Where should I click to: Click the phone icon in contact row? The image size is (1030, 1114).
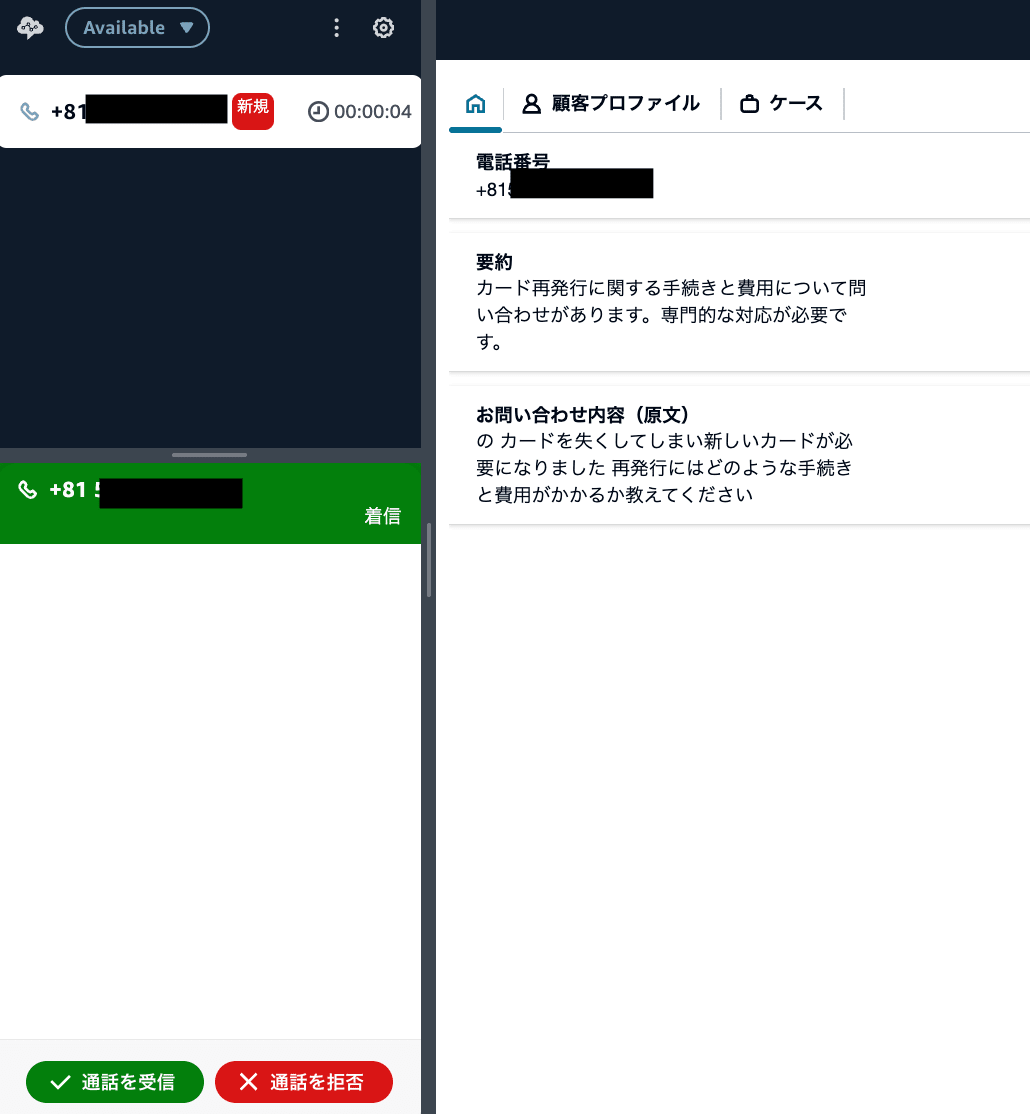point(29,112)
